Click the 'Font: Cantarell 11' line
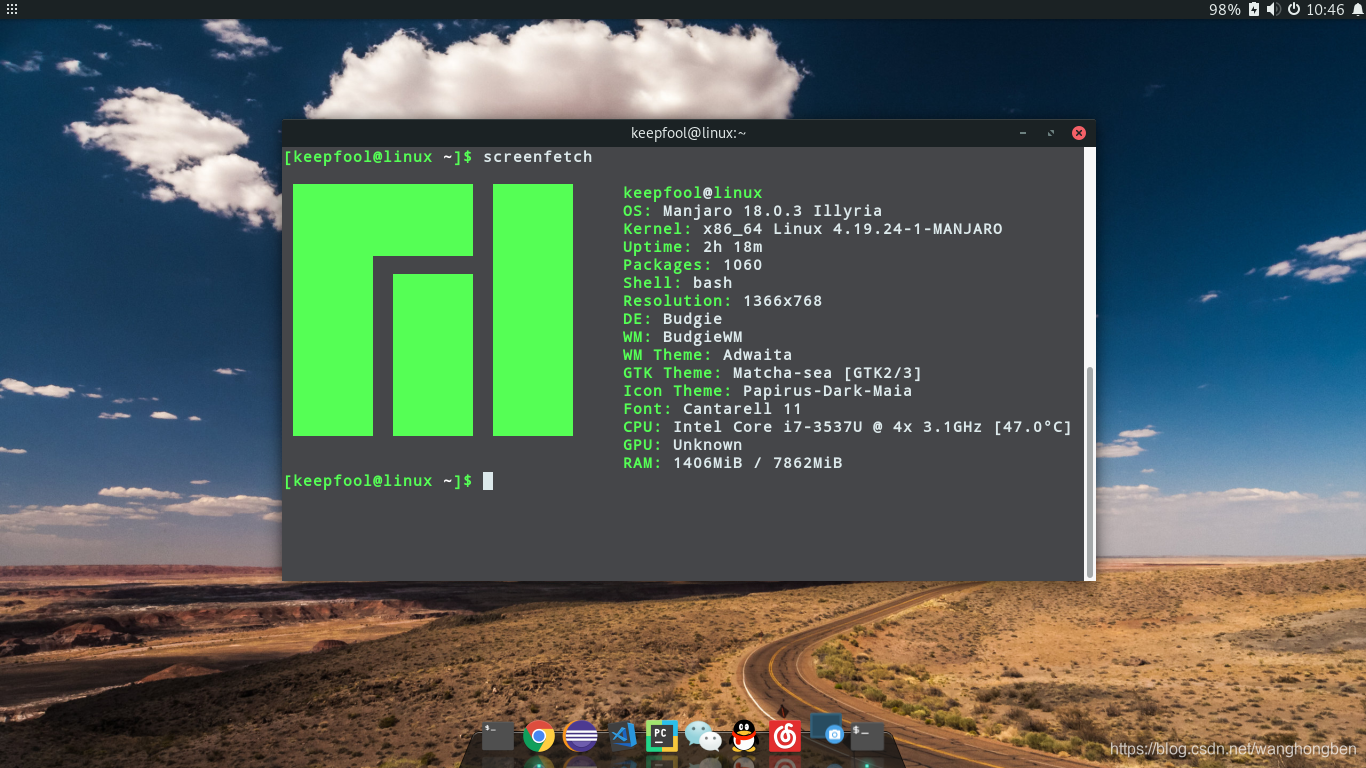Image resolution: width=1366 pixels, height=768 pixels. tap(713, 409)
